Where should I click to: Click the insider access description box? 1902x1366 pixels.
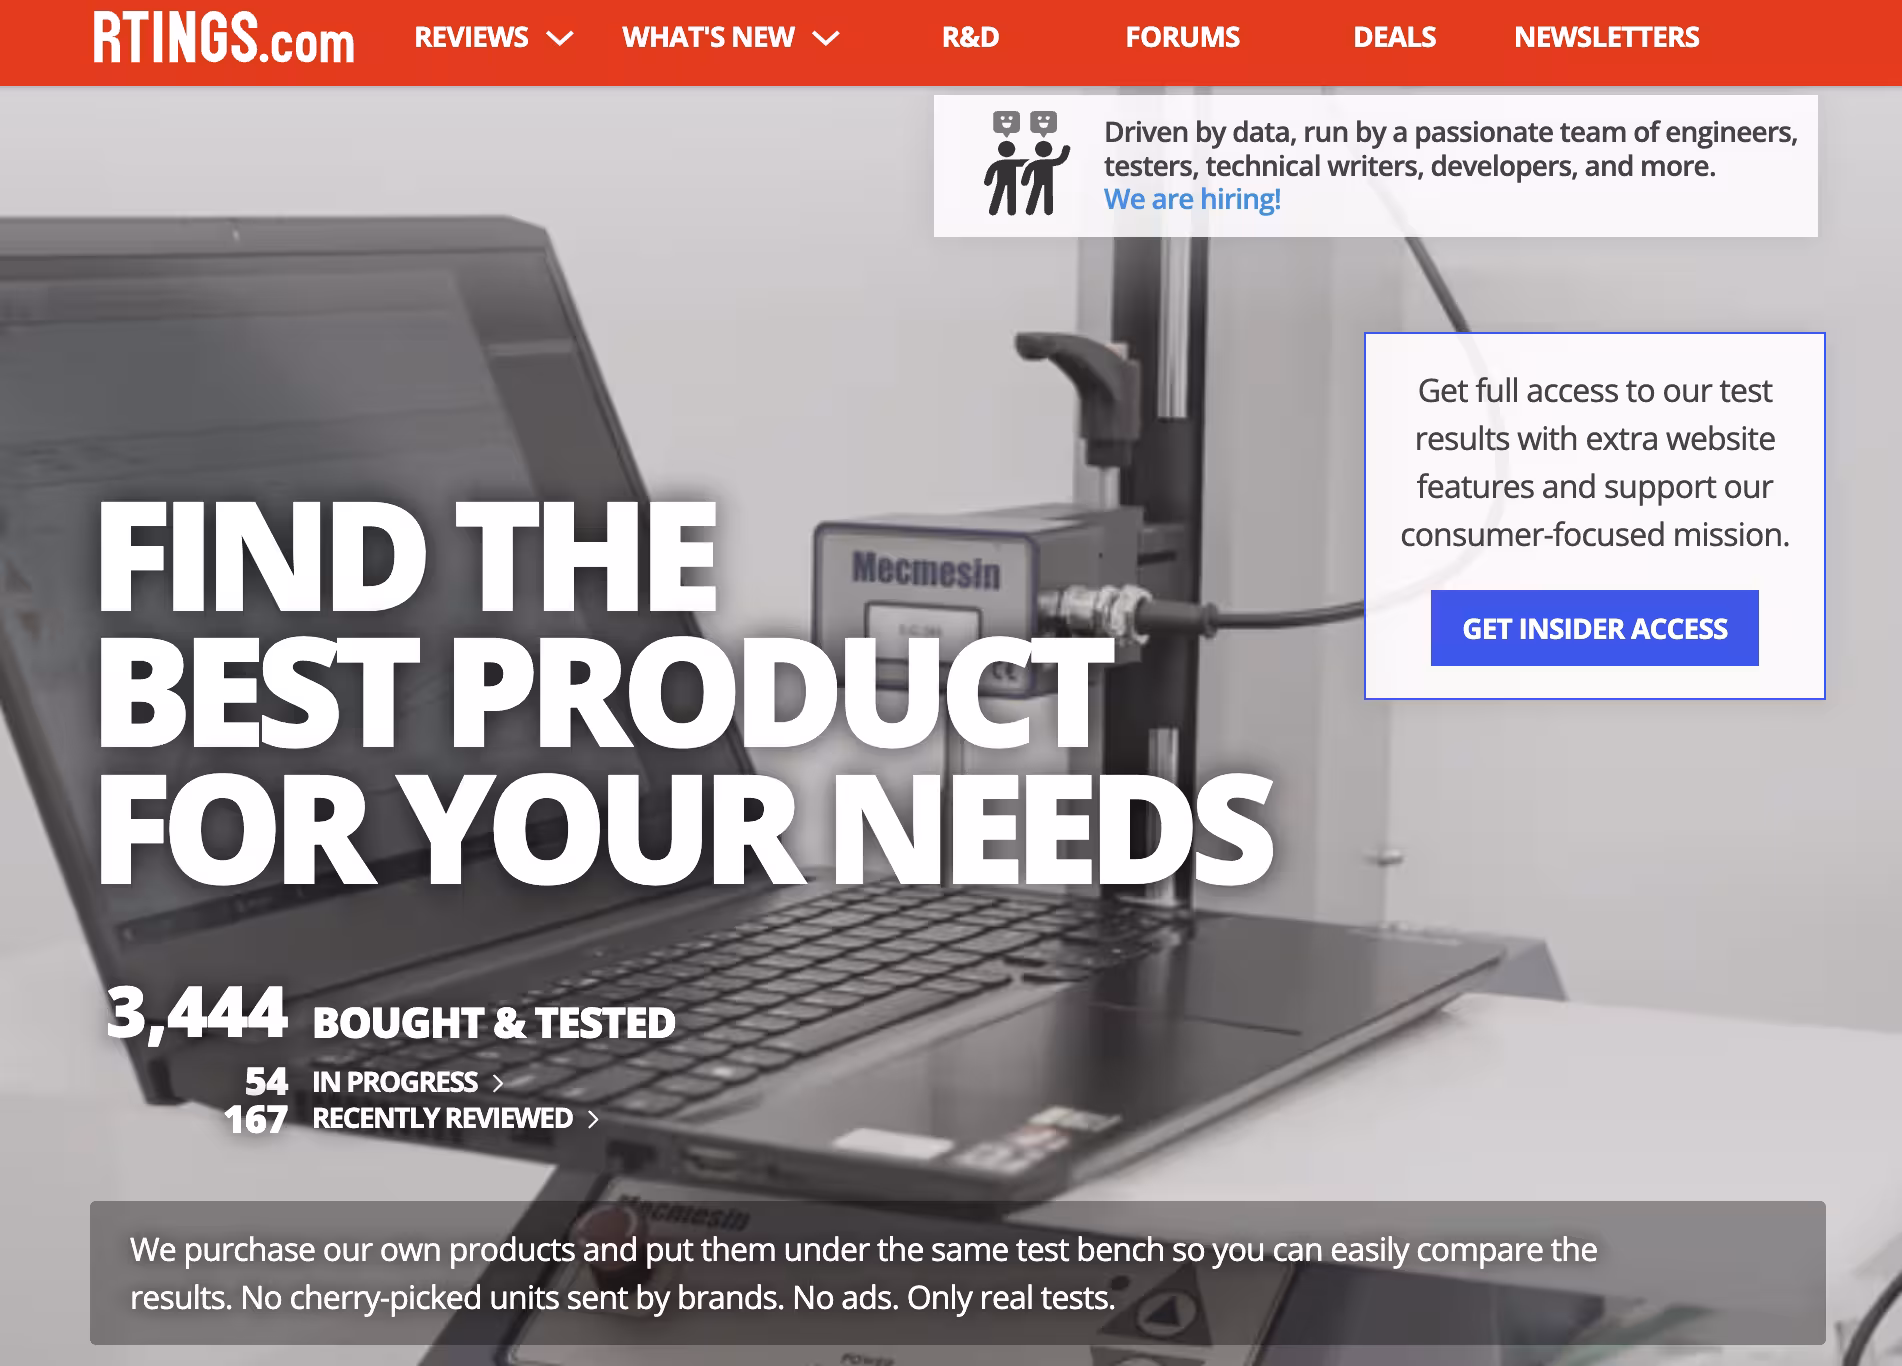click(1594, 516)
